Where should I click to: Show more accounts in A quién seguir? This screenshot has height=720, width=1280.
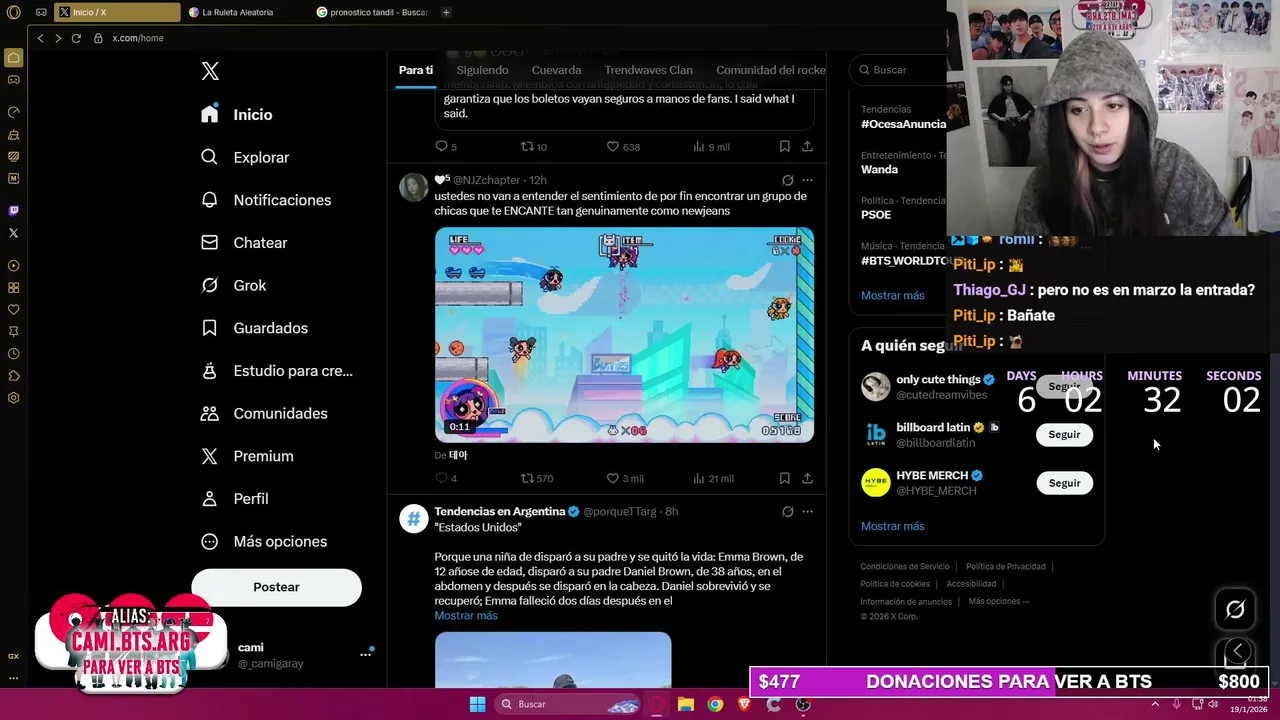pyautogui.click(x=892, y=526)
